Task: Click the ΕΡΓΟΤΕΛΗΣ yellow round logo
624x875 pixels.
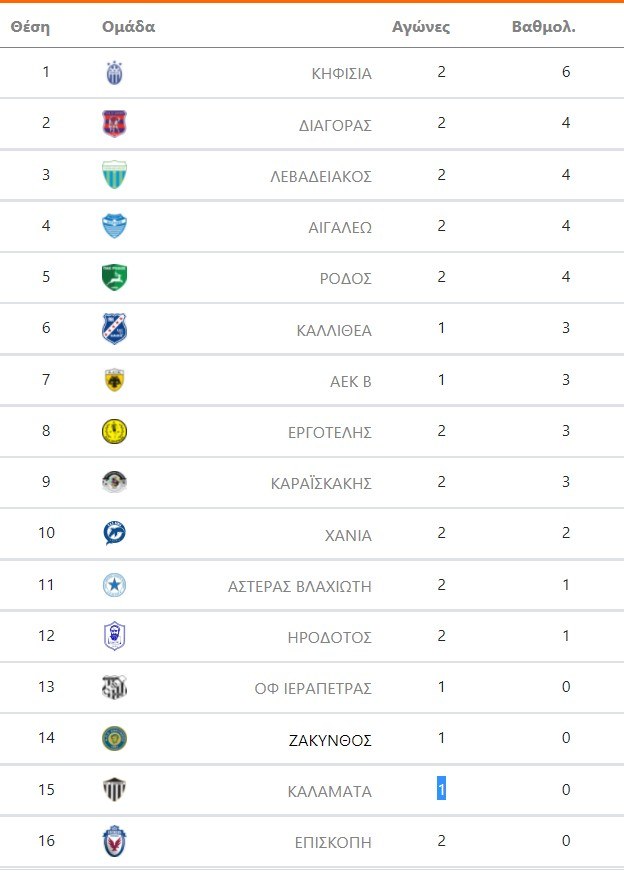Action: point(115,431)
